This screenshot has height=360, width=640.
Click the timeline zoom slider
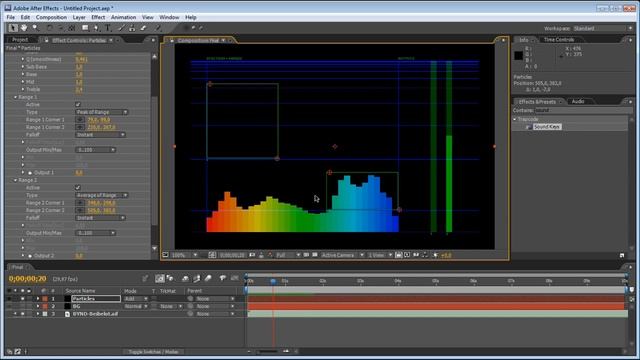coord(267,351)
